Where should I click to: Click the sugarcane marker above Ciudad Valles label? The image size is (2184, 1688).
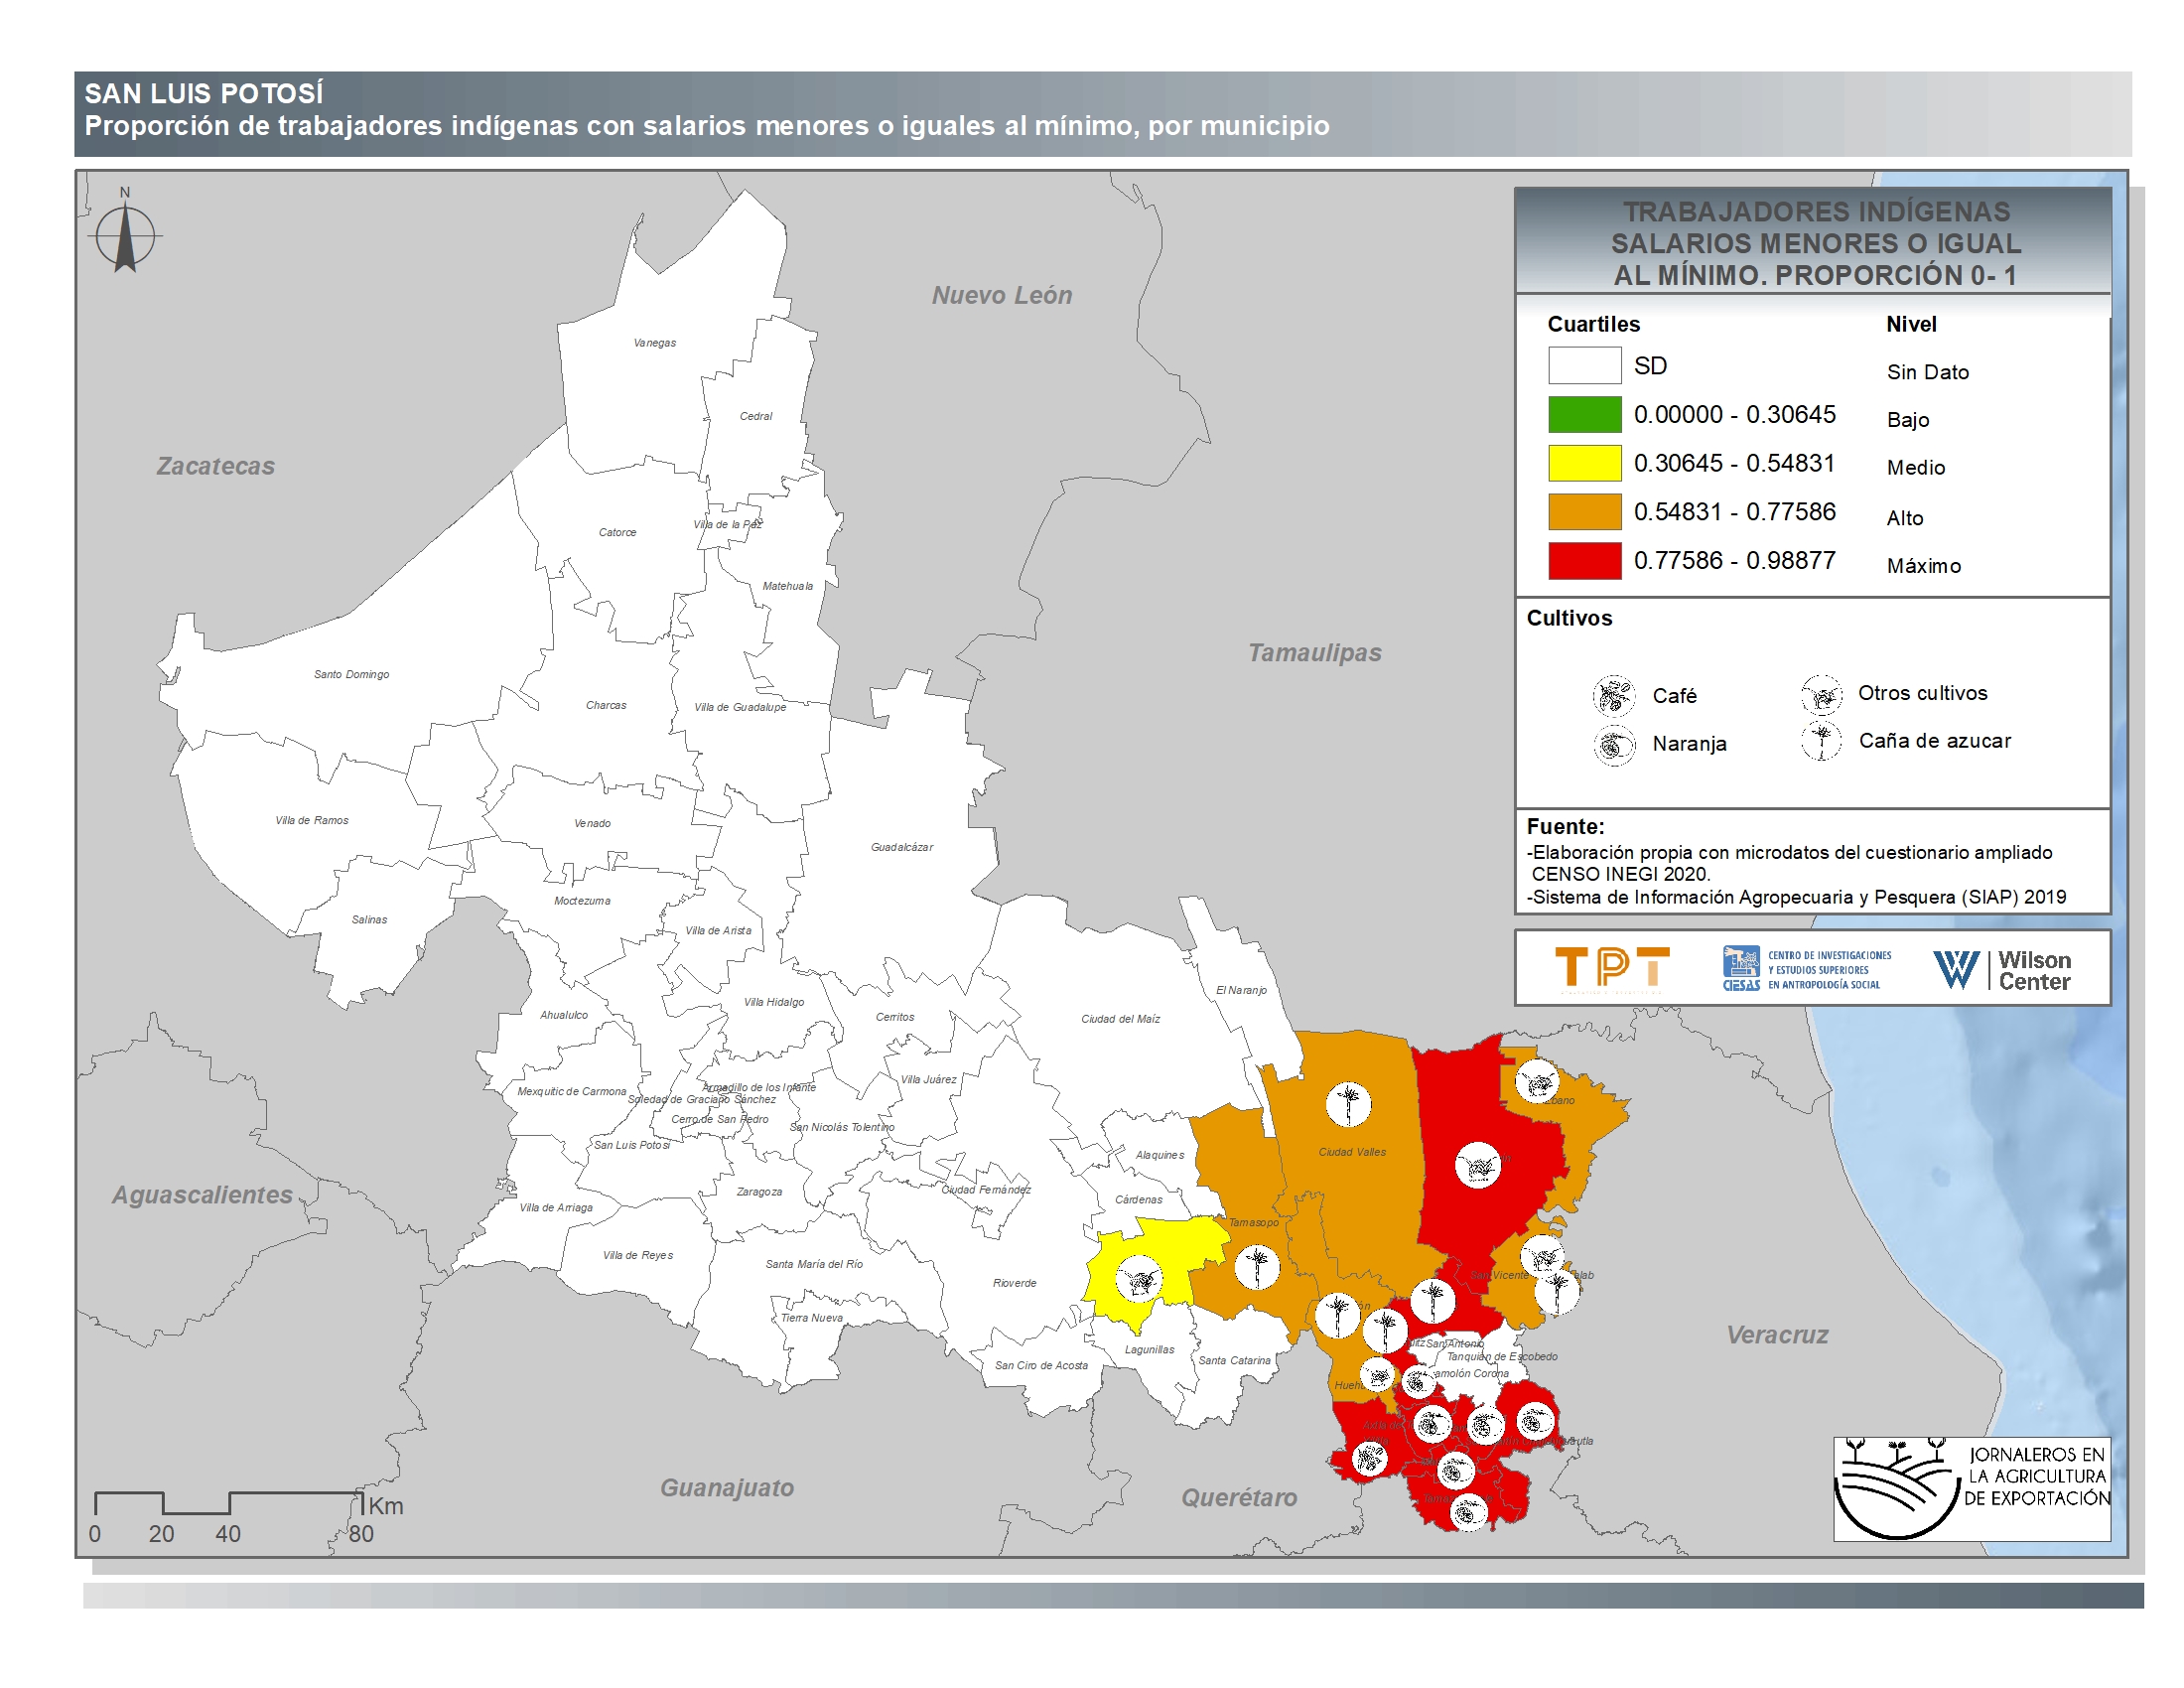(x=1348, y=1104)
